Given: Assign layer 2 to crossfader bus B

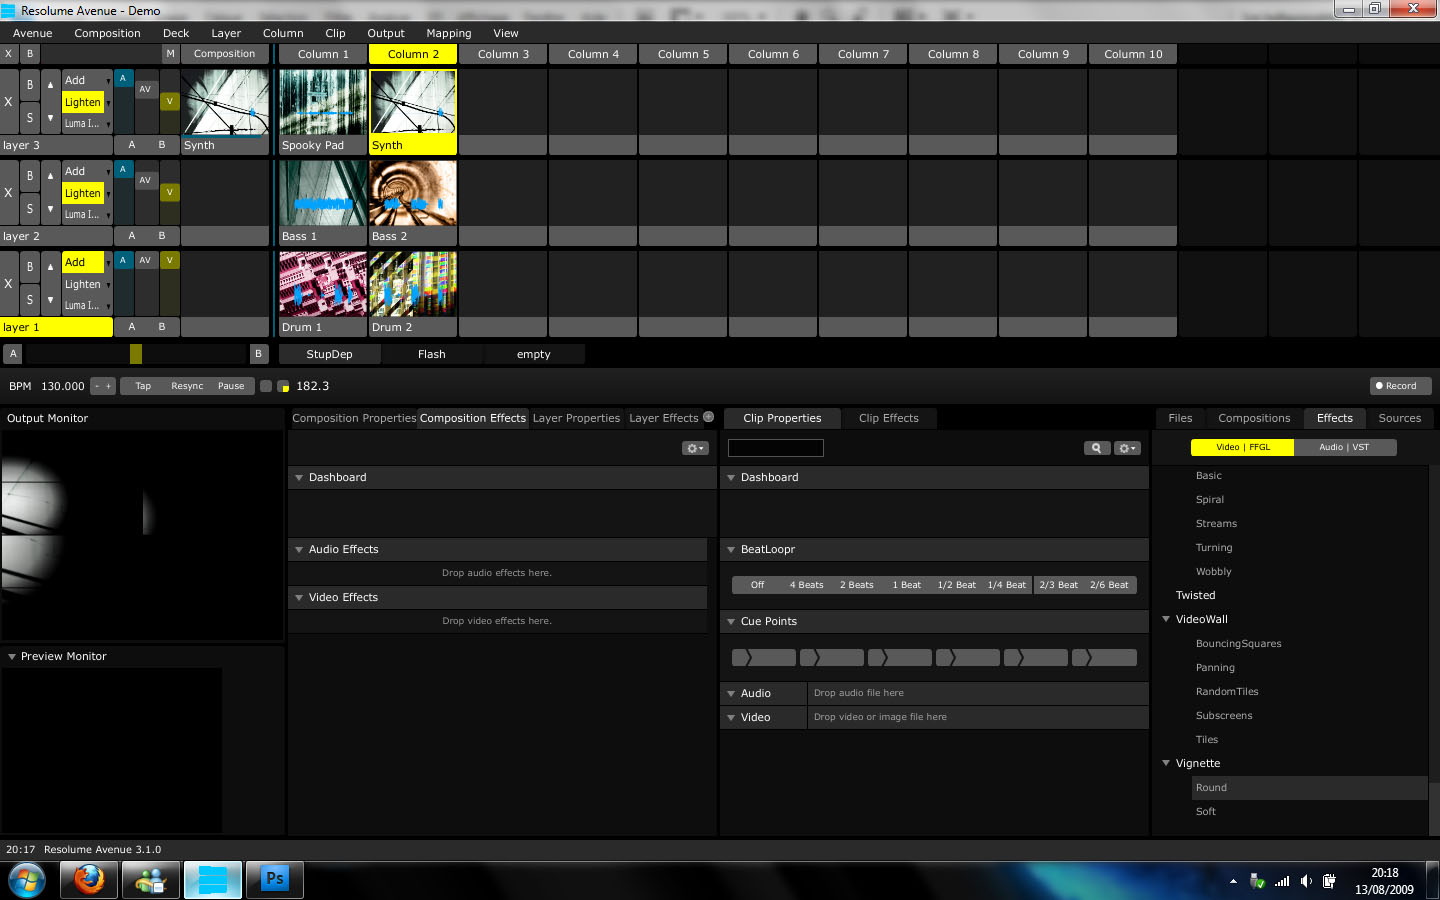Looking at the screenshot, I should click(x=162, y=236).
